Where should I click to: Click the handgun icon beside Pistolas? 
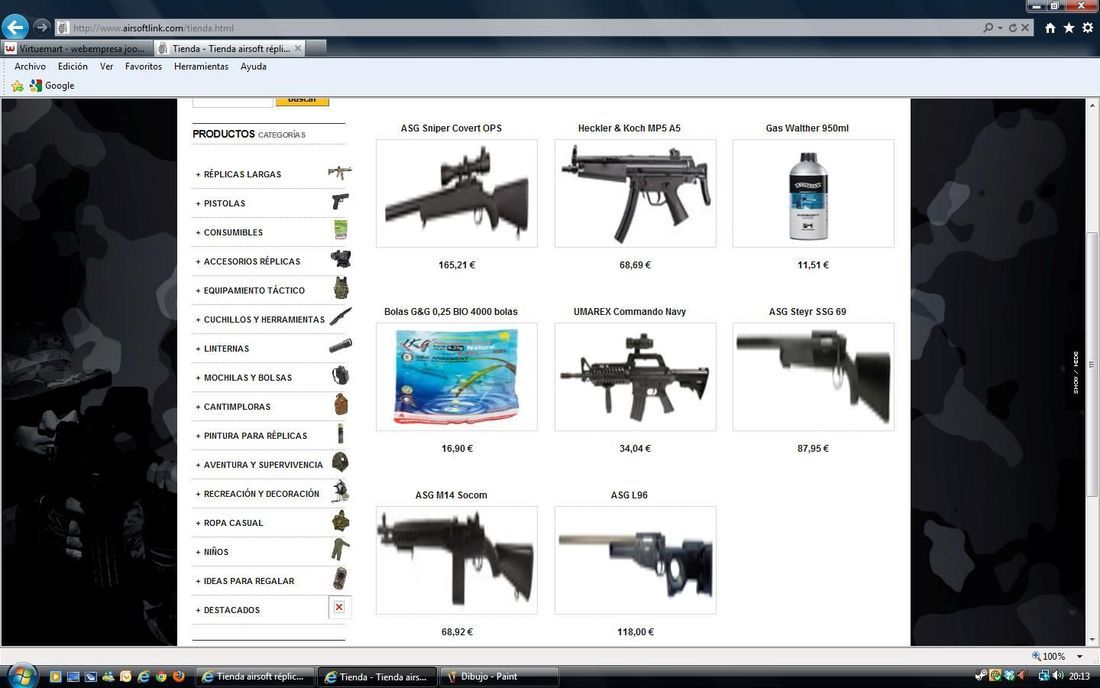(340, 201)
